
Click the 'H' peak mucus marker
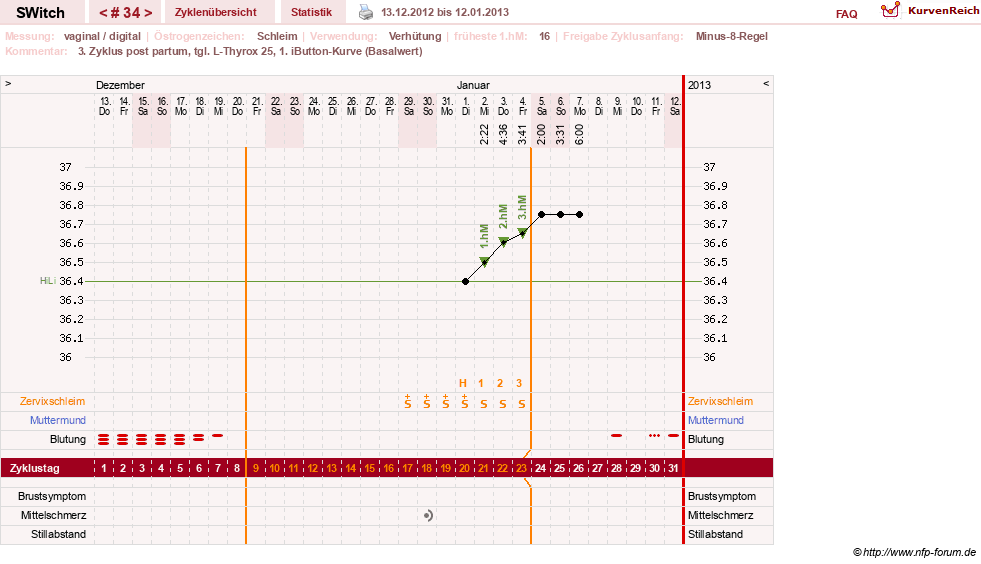(463, 383)
